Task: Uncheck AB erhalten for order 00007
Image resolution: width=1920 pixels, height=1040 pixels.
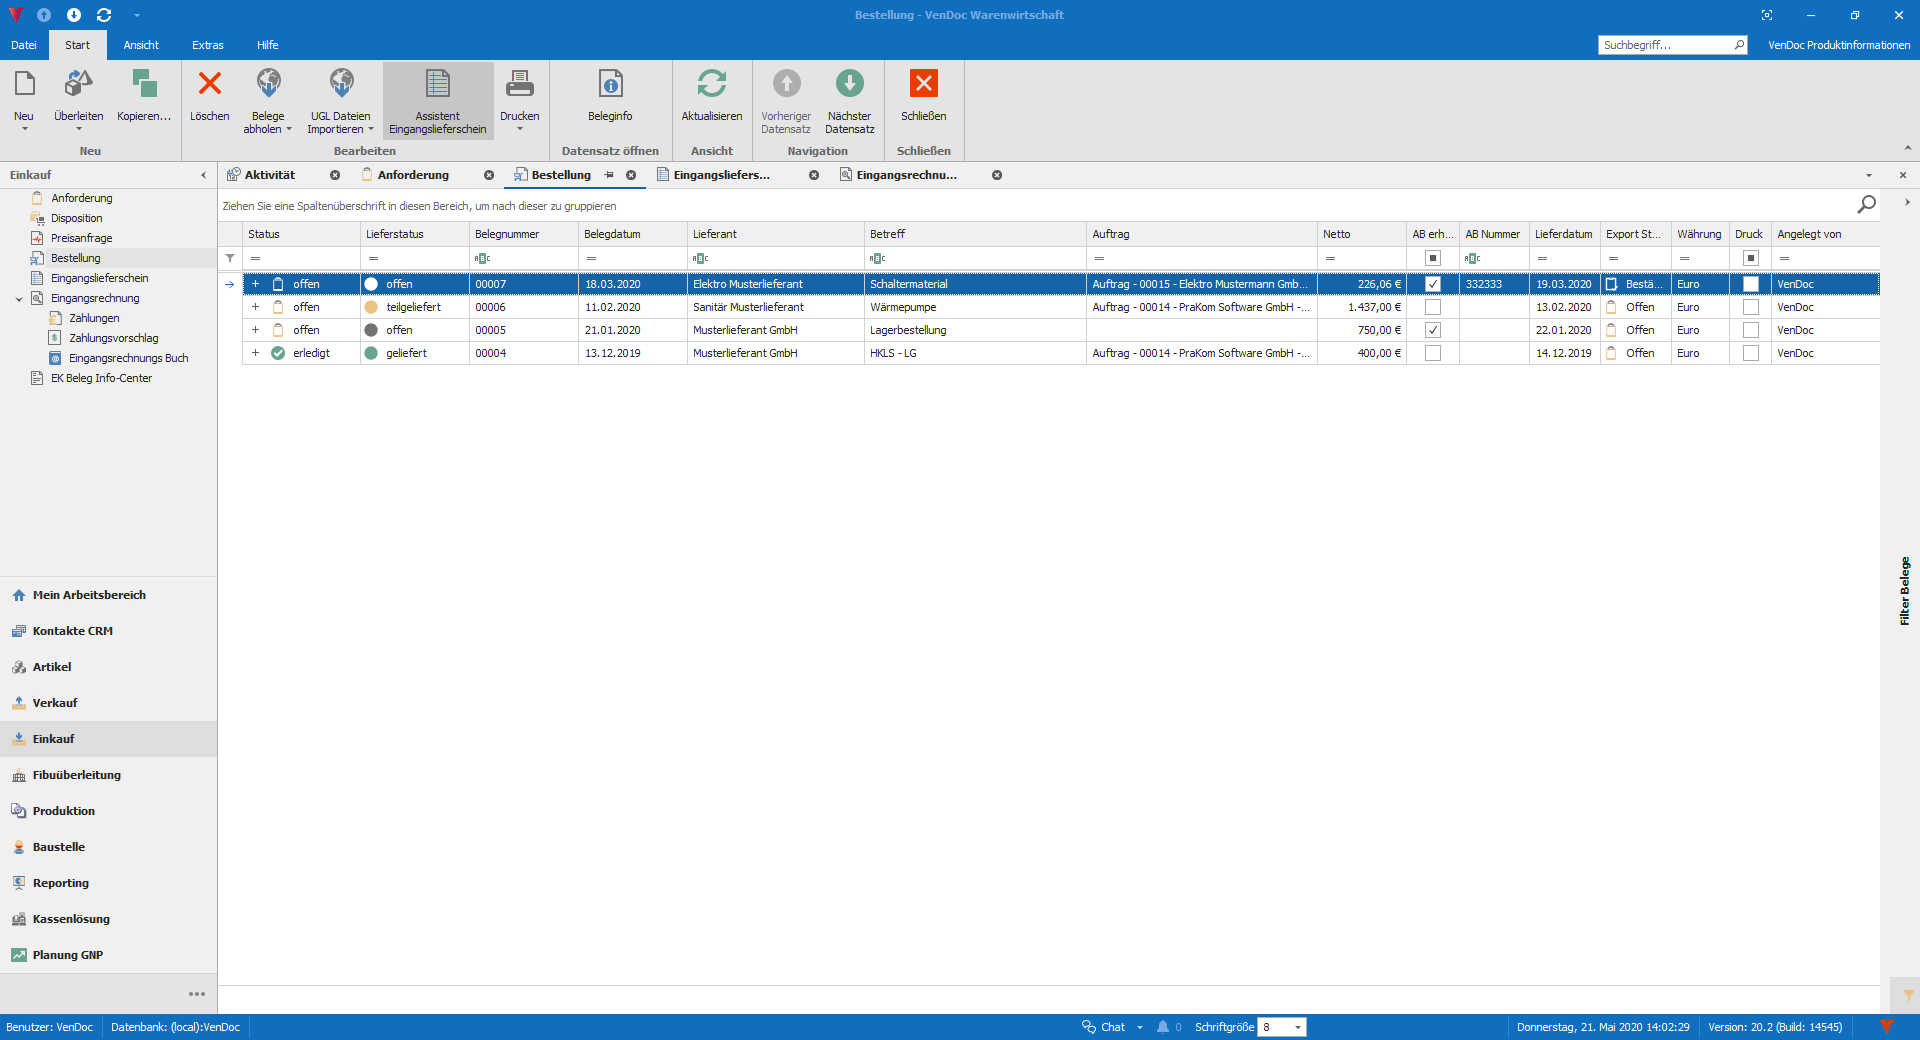Action: (x=1432, y=284)
